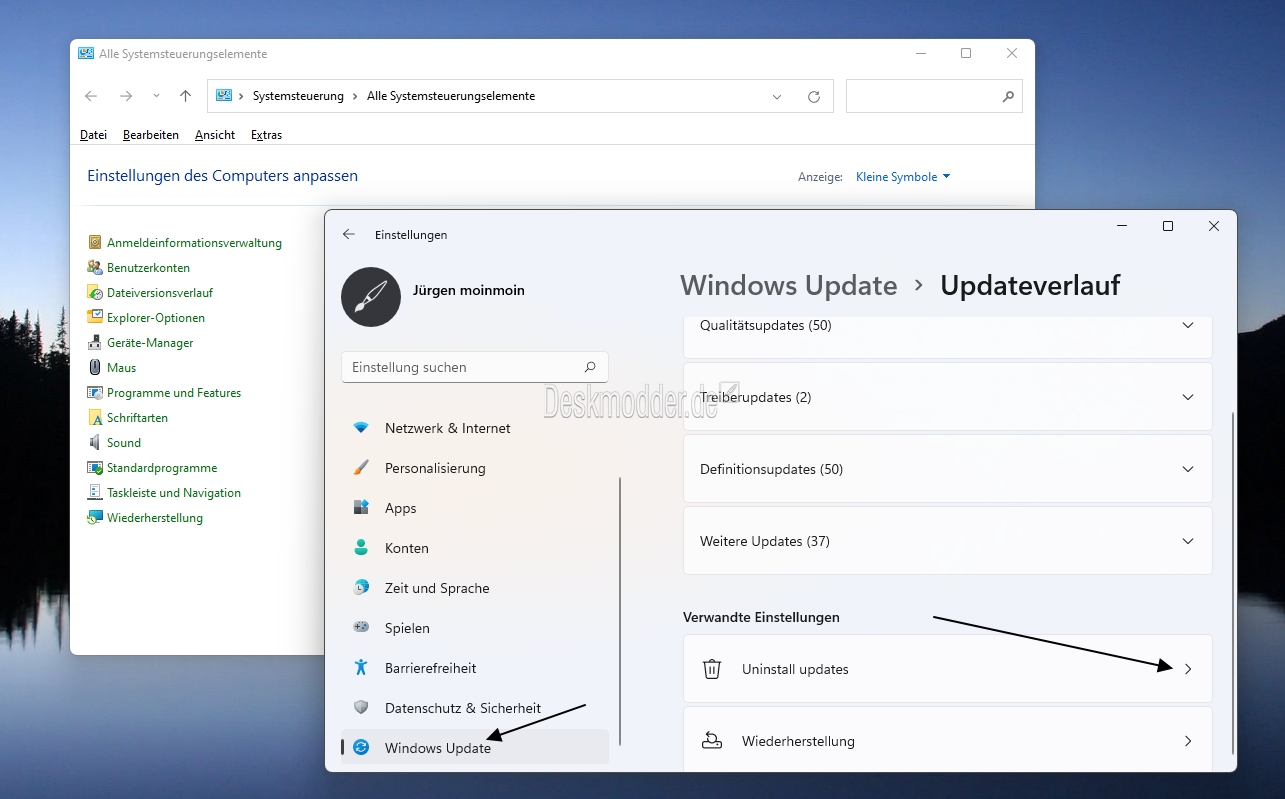
Task: Click the Konten person icon
Action: pyautogui.click(x=361, y=548)
